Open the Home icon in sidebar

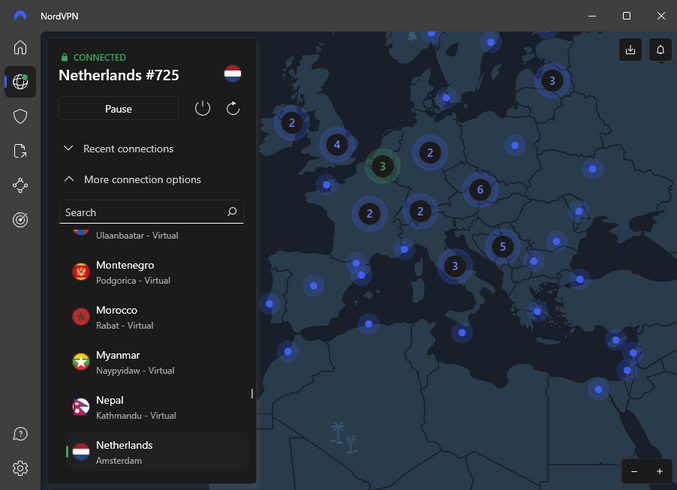click(20, 47)
